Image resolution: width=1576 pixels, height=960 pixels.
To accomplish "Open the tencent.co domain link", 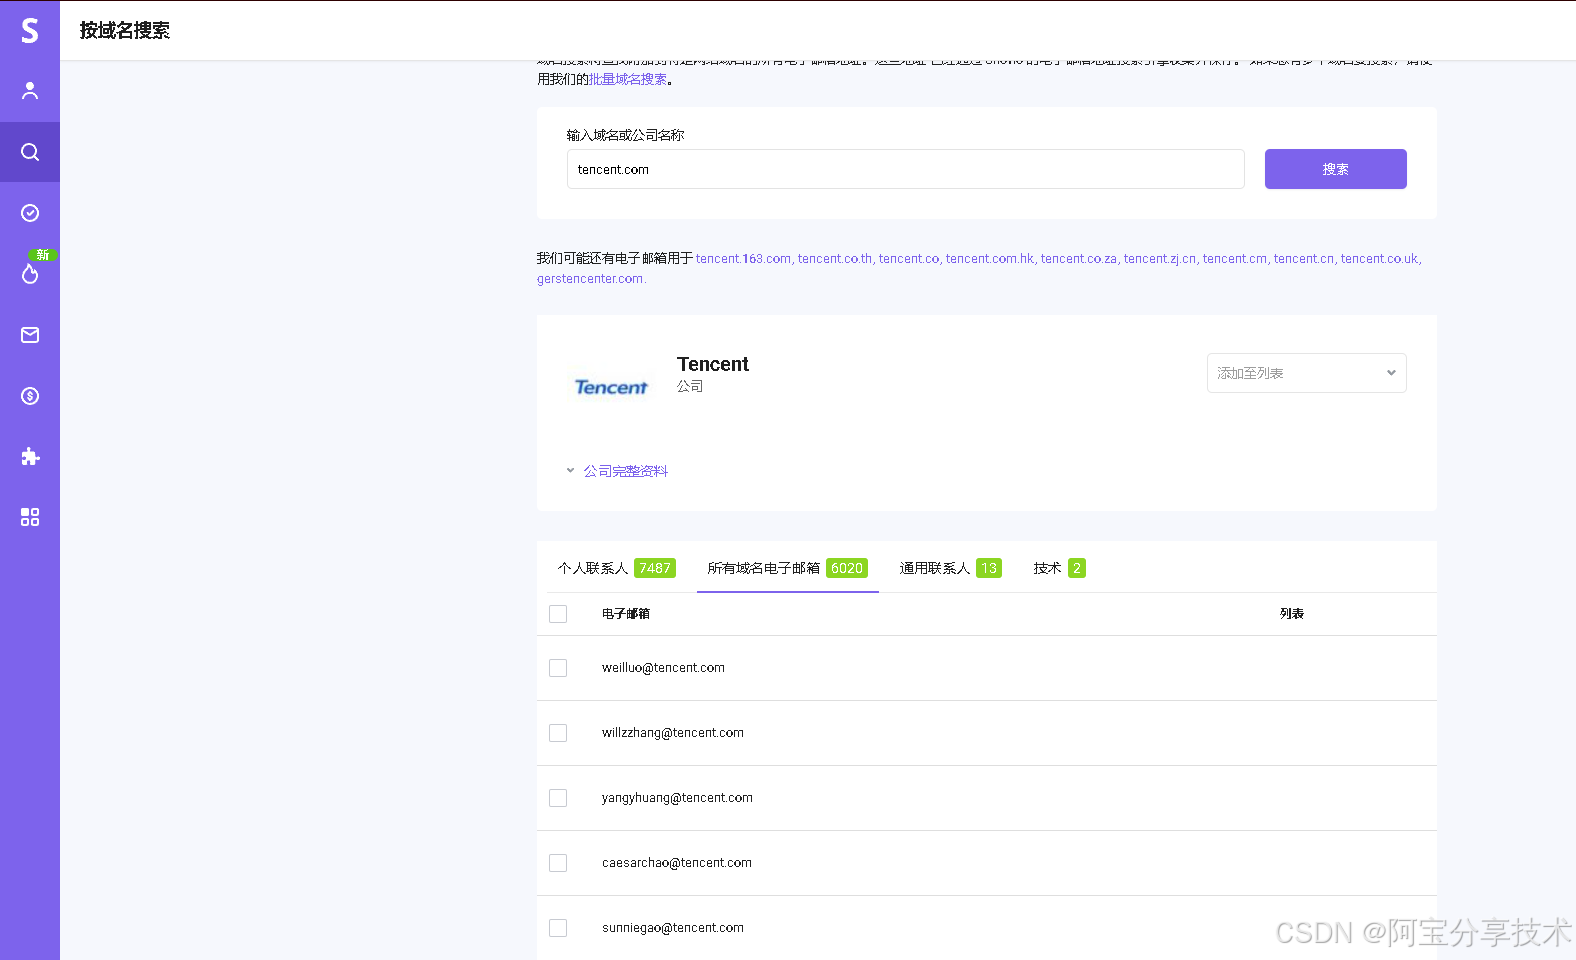I will (909, 259).
